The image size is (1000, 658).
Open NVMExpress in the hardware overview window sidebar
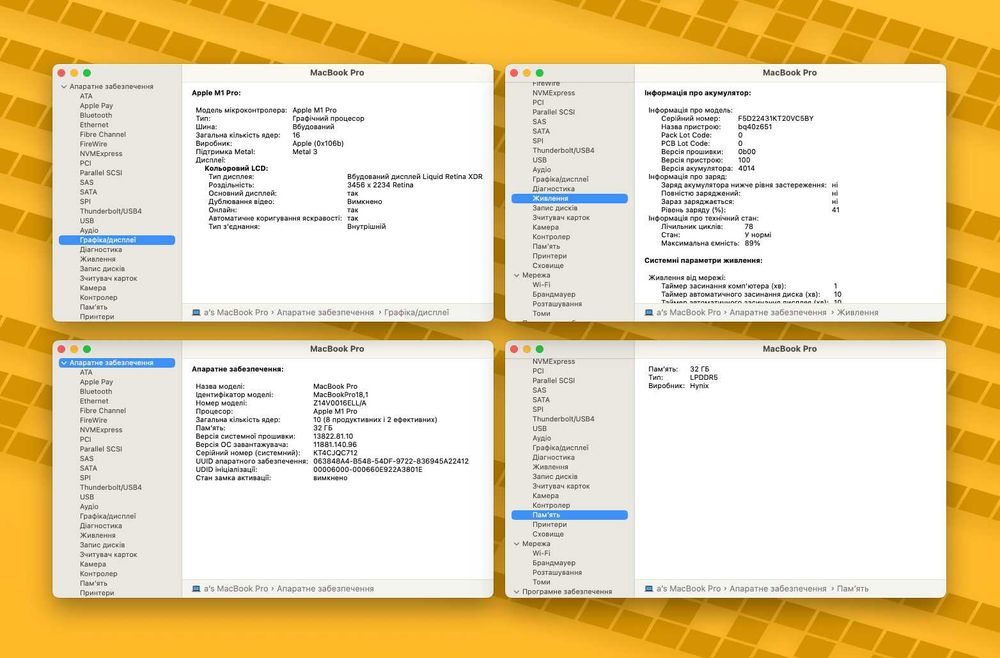101,430
